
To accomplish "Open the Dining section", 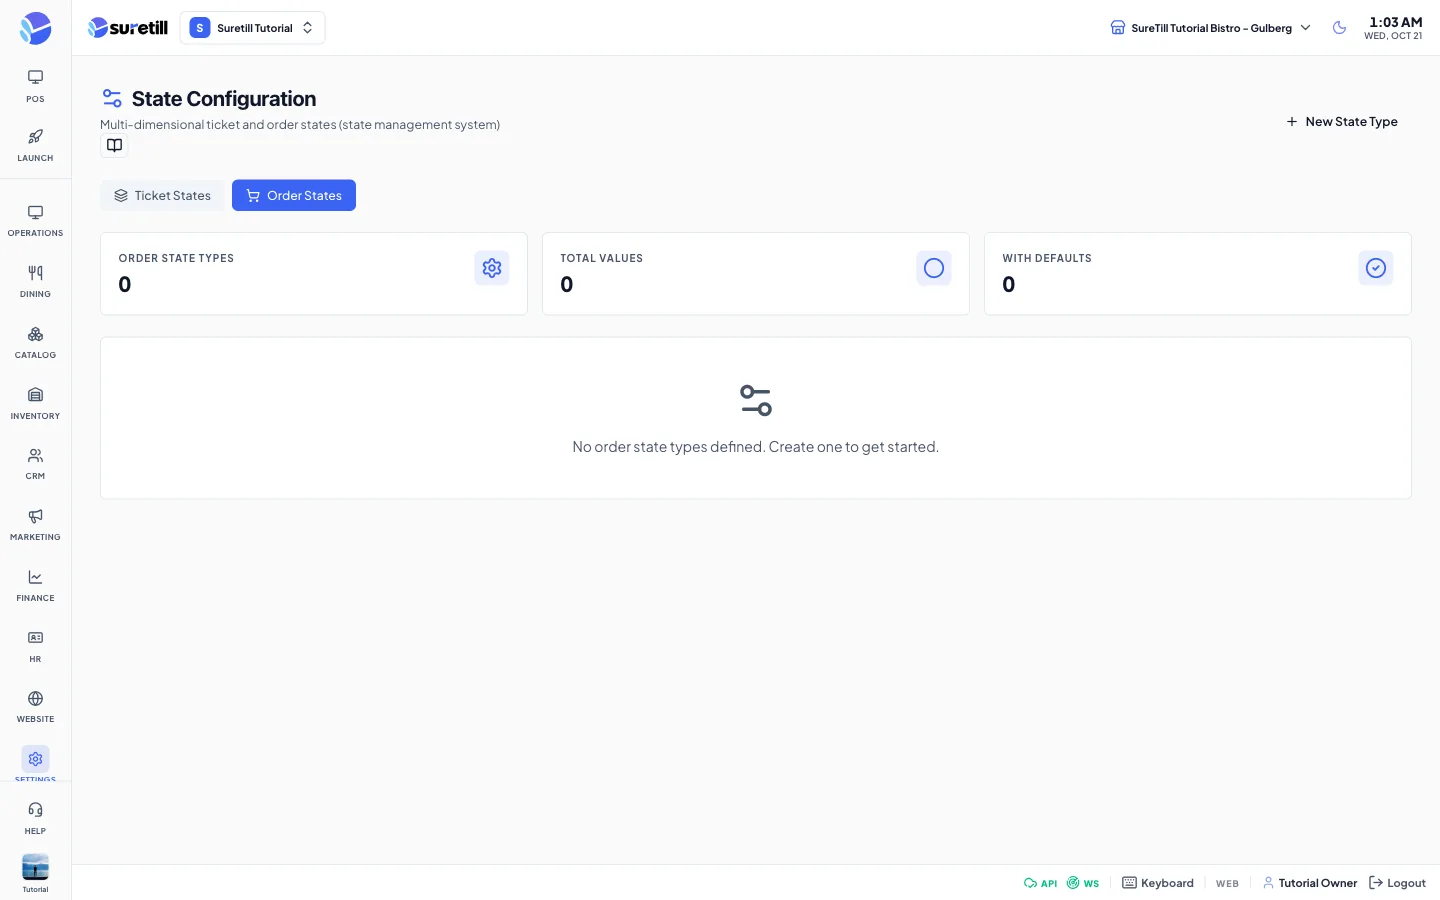I will coord(35,282).
